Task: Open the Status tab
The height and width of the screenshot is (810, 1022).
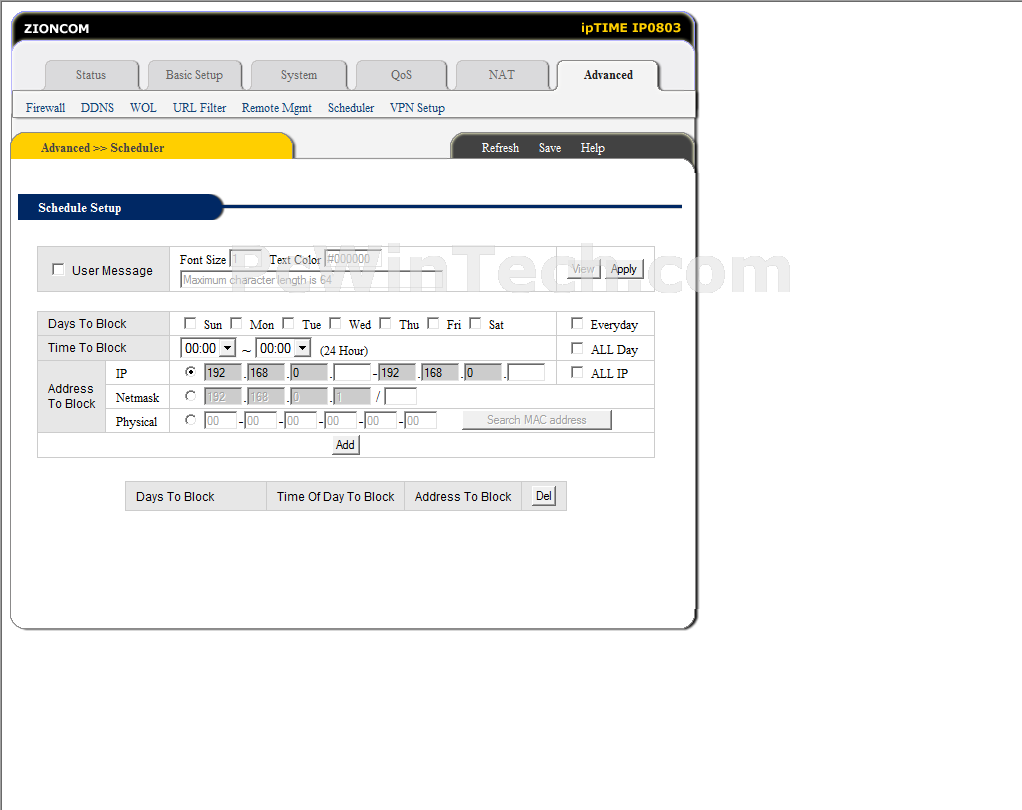Action: (91, 75)
